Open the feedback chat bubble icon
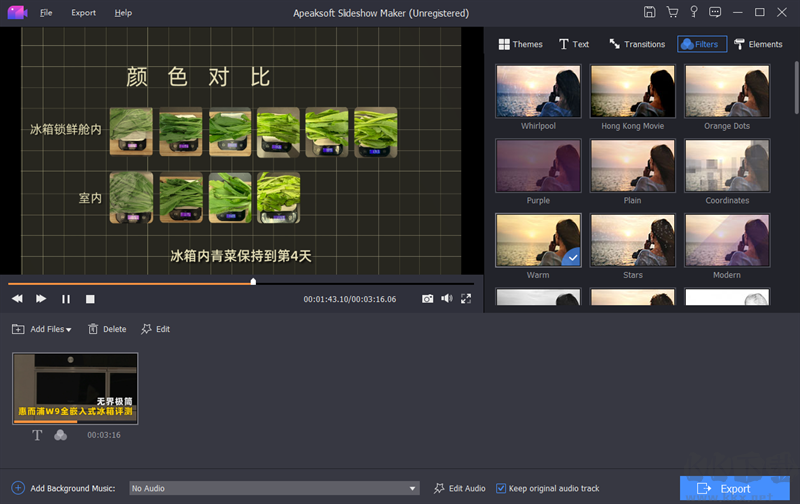 [716, 12]
